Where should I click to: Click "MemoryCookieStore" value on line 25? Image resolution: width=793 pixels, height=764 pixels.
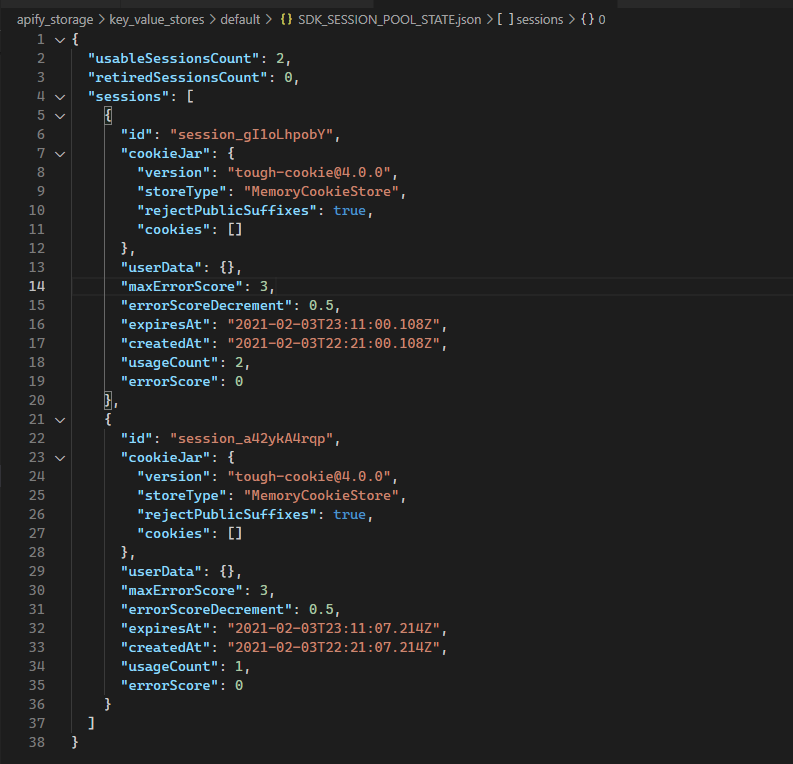(x=321, y=496)
